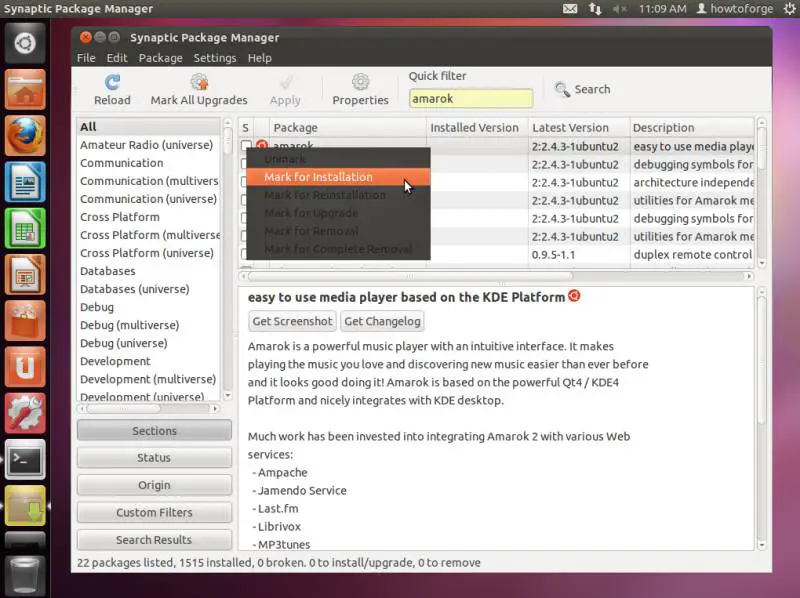
Task: Click the Custom Filters button
Action: pyautogui.click(x=154, y=512)
